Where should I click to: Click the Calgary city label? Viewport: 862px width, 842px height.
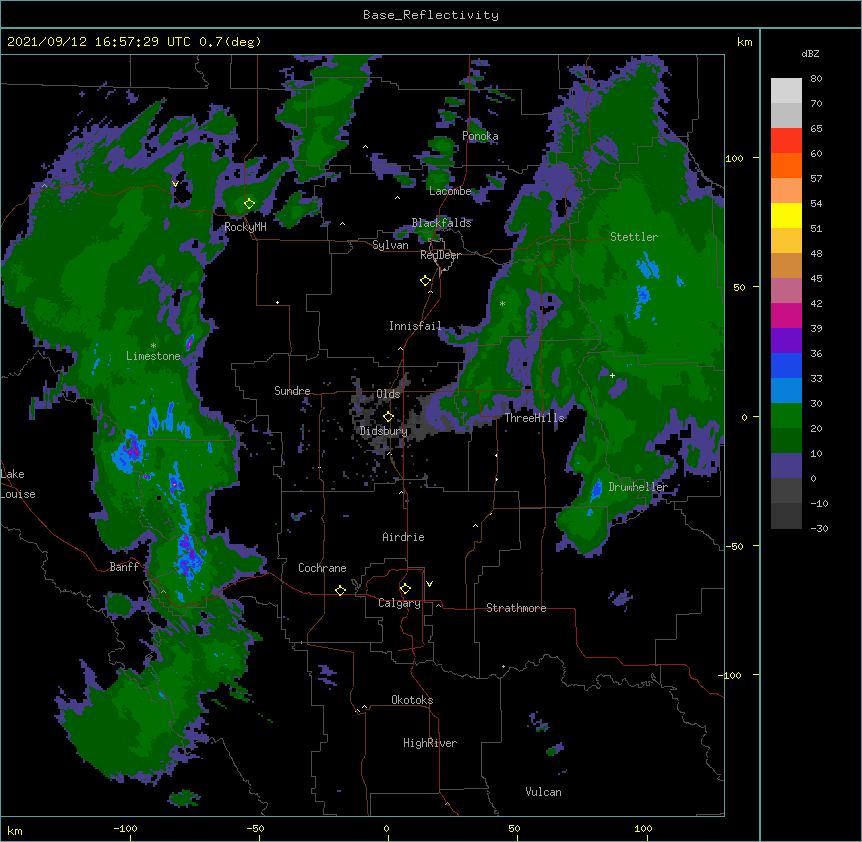click(x=400, y=603)
